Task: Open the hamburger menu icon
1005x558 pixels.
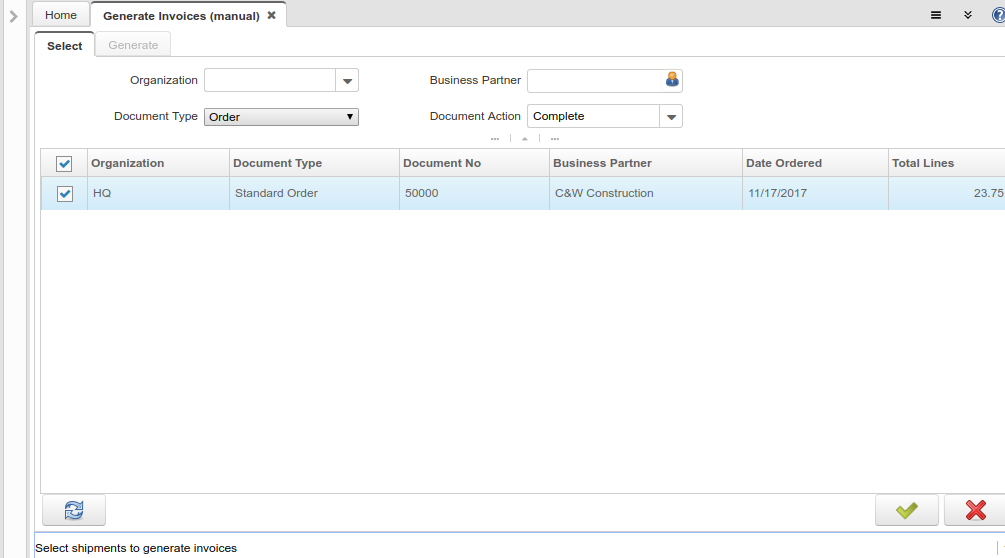Action: point(936,15)
